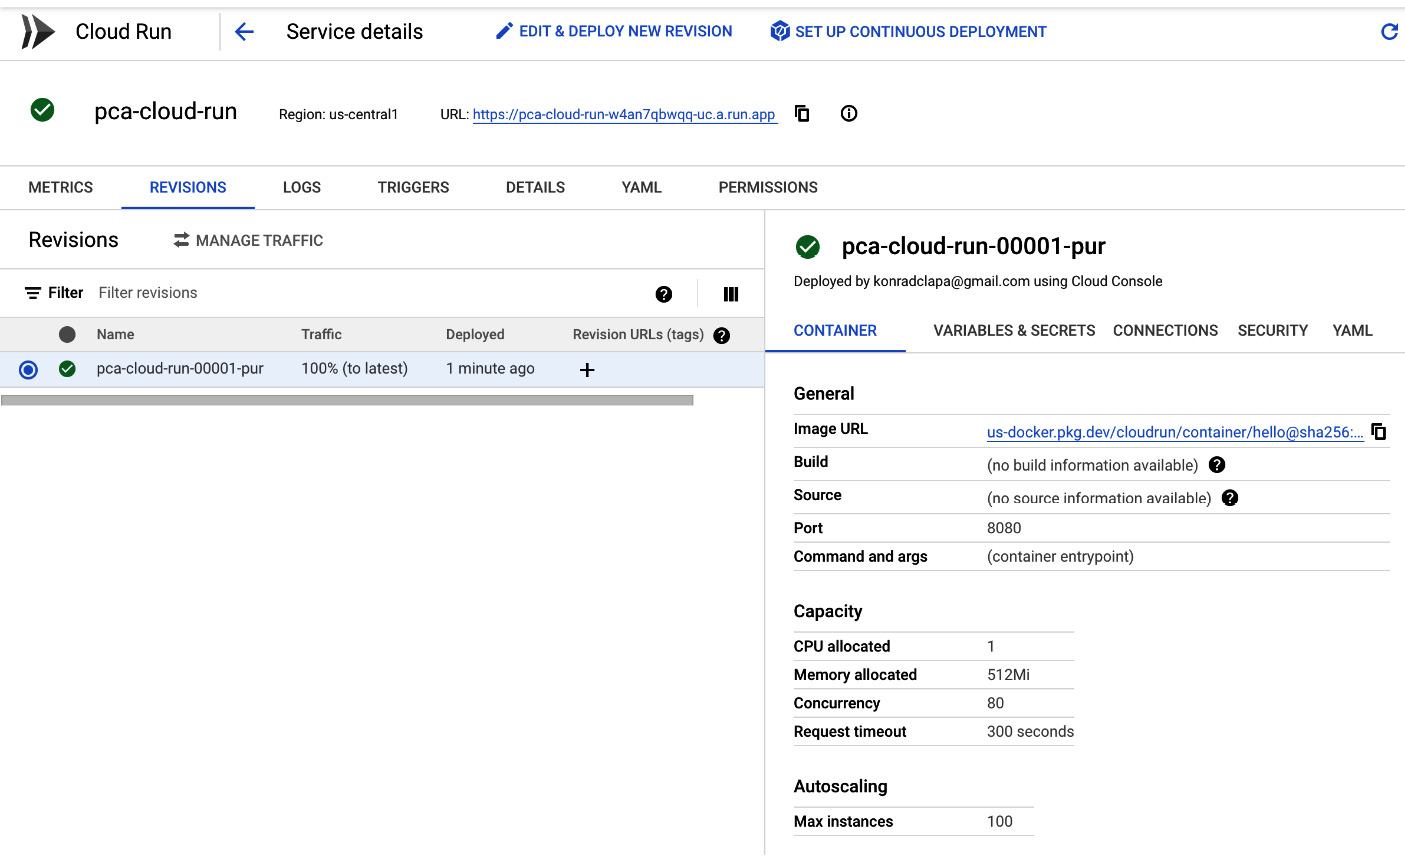
Task: Click the refresh icon at top right
Action: 1389,32
